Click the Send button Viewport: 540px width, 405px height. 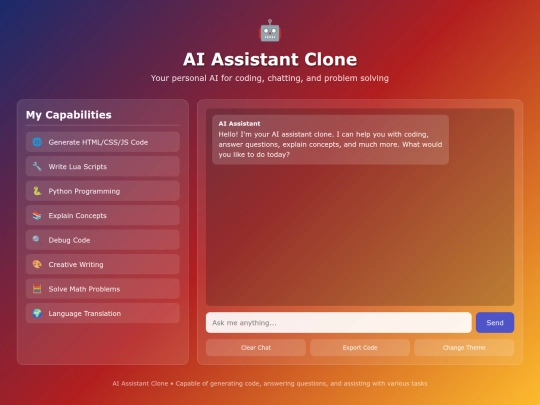[x=495, y=323]
